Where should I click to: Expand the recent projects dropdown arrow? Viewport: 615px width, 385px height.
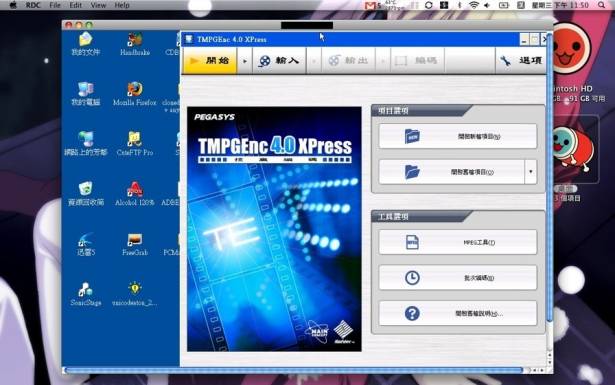pyautogui.click(x=531, y=172)
